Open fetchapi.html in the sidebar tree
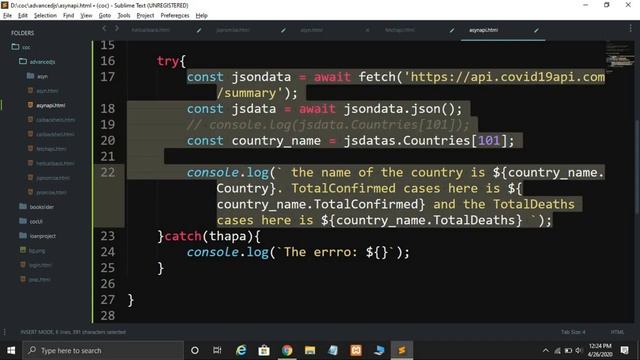The image size is (640, 360). pos(51,149)
